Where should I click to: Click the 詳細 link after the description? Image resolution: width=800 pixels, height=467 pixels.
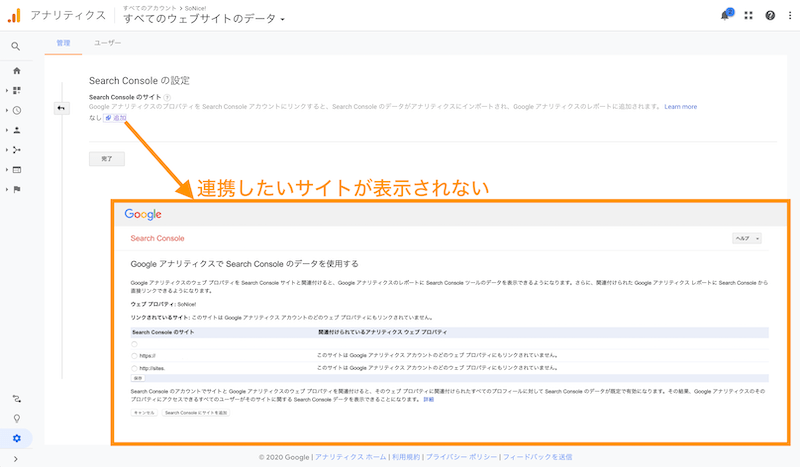click(429, 400)
